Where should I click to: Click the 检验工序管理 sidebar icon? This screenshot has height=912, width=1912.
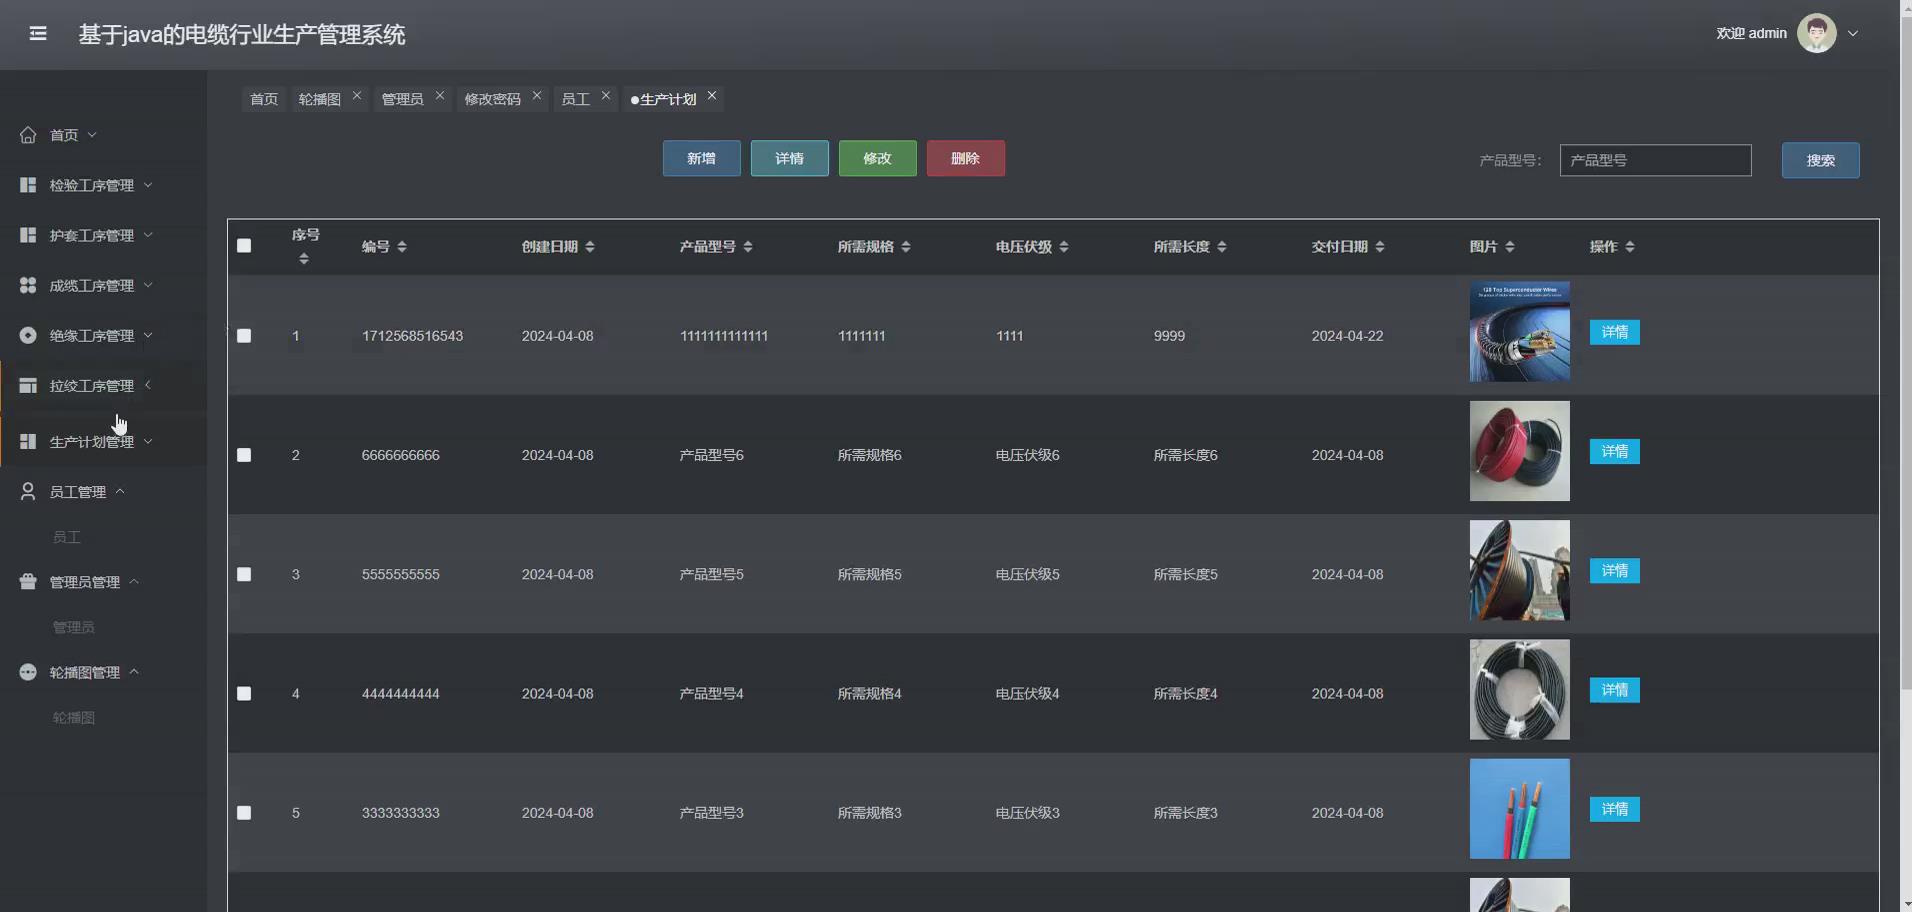(x=28, y=185)
